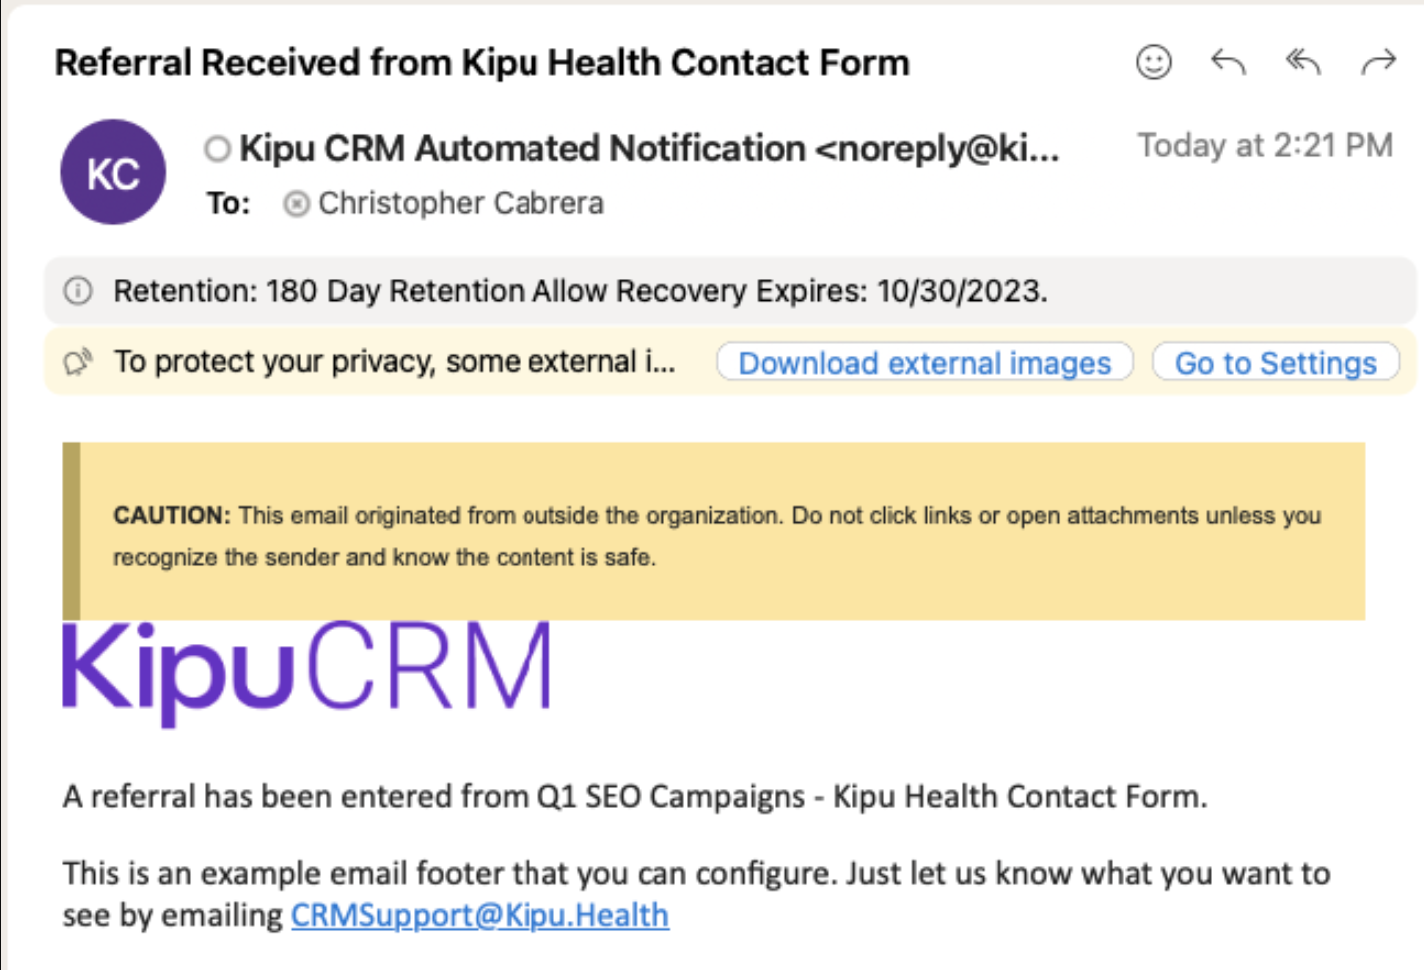This screenshot has width=1424, height=970.
Task: Click the retention policy expiry notice text
Action: coord(580,291)
